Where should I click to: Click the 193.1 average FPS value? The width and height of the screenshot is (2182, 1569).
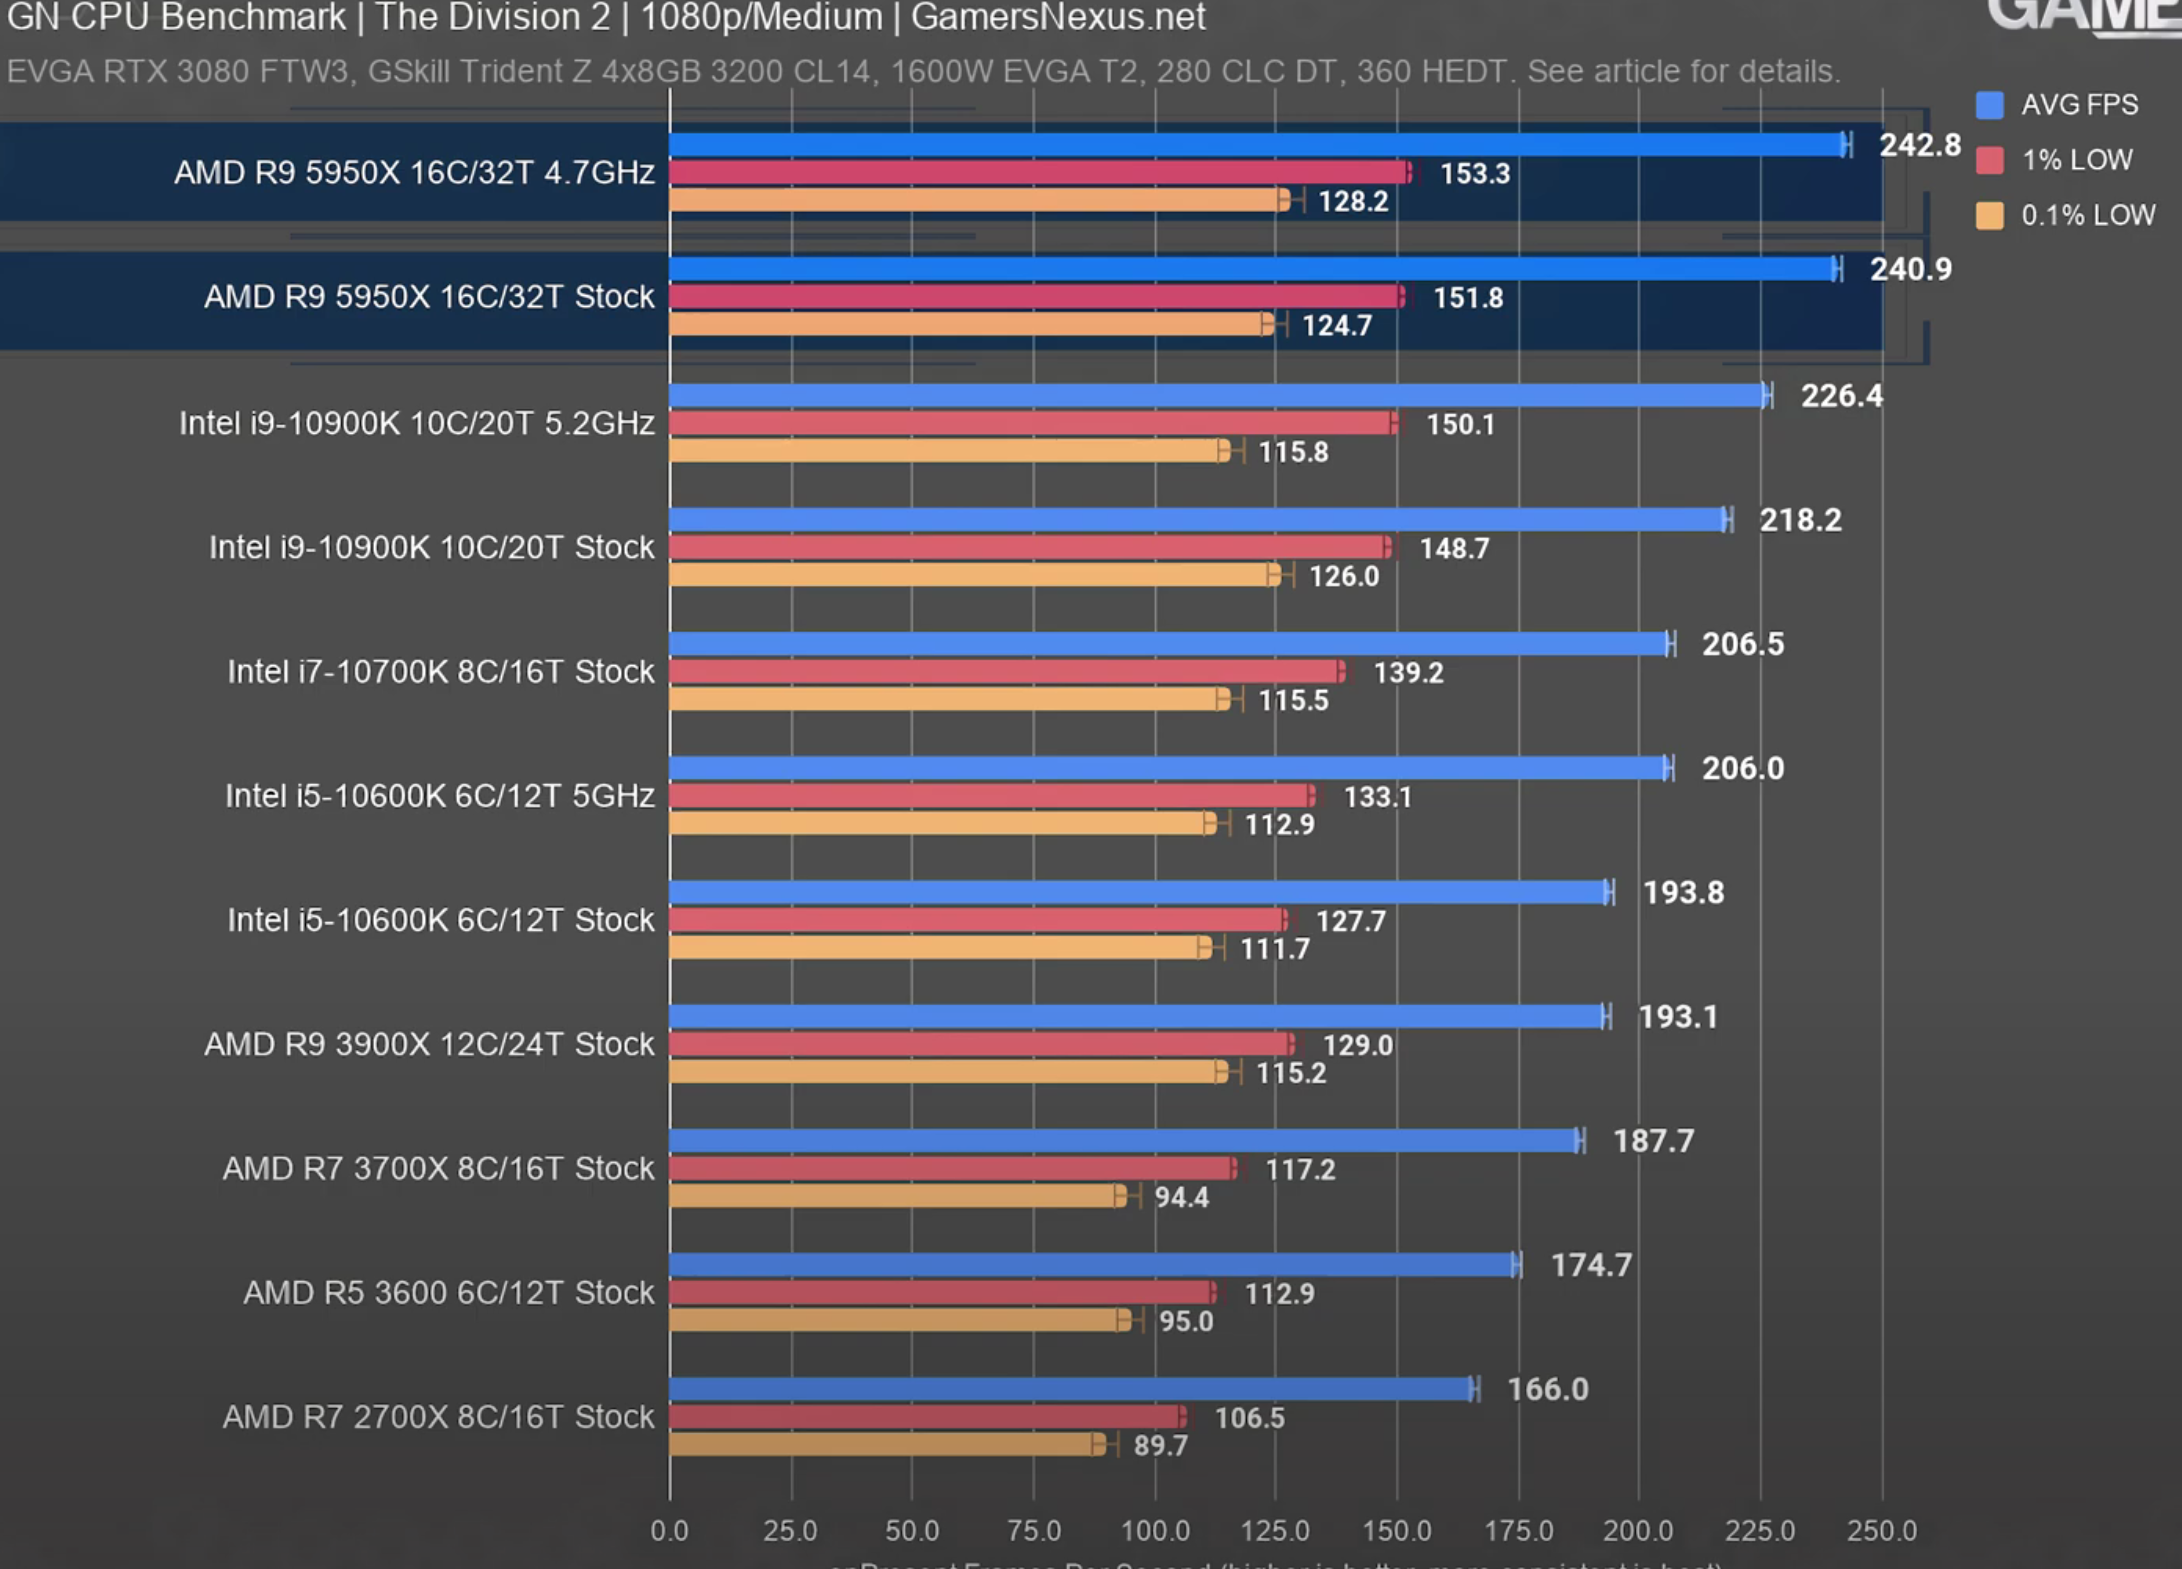tap(1678, 1017)
